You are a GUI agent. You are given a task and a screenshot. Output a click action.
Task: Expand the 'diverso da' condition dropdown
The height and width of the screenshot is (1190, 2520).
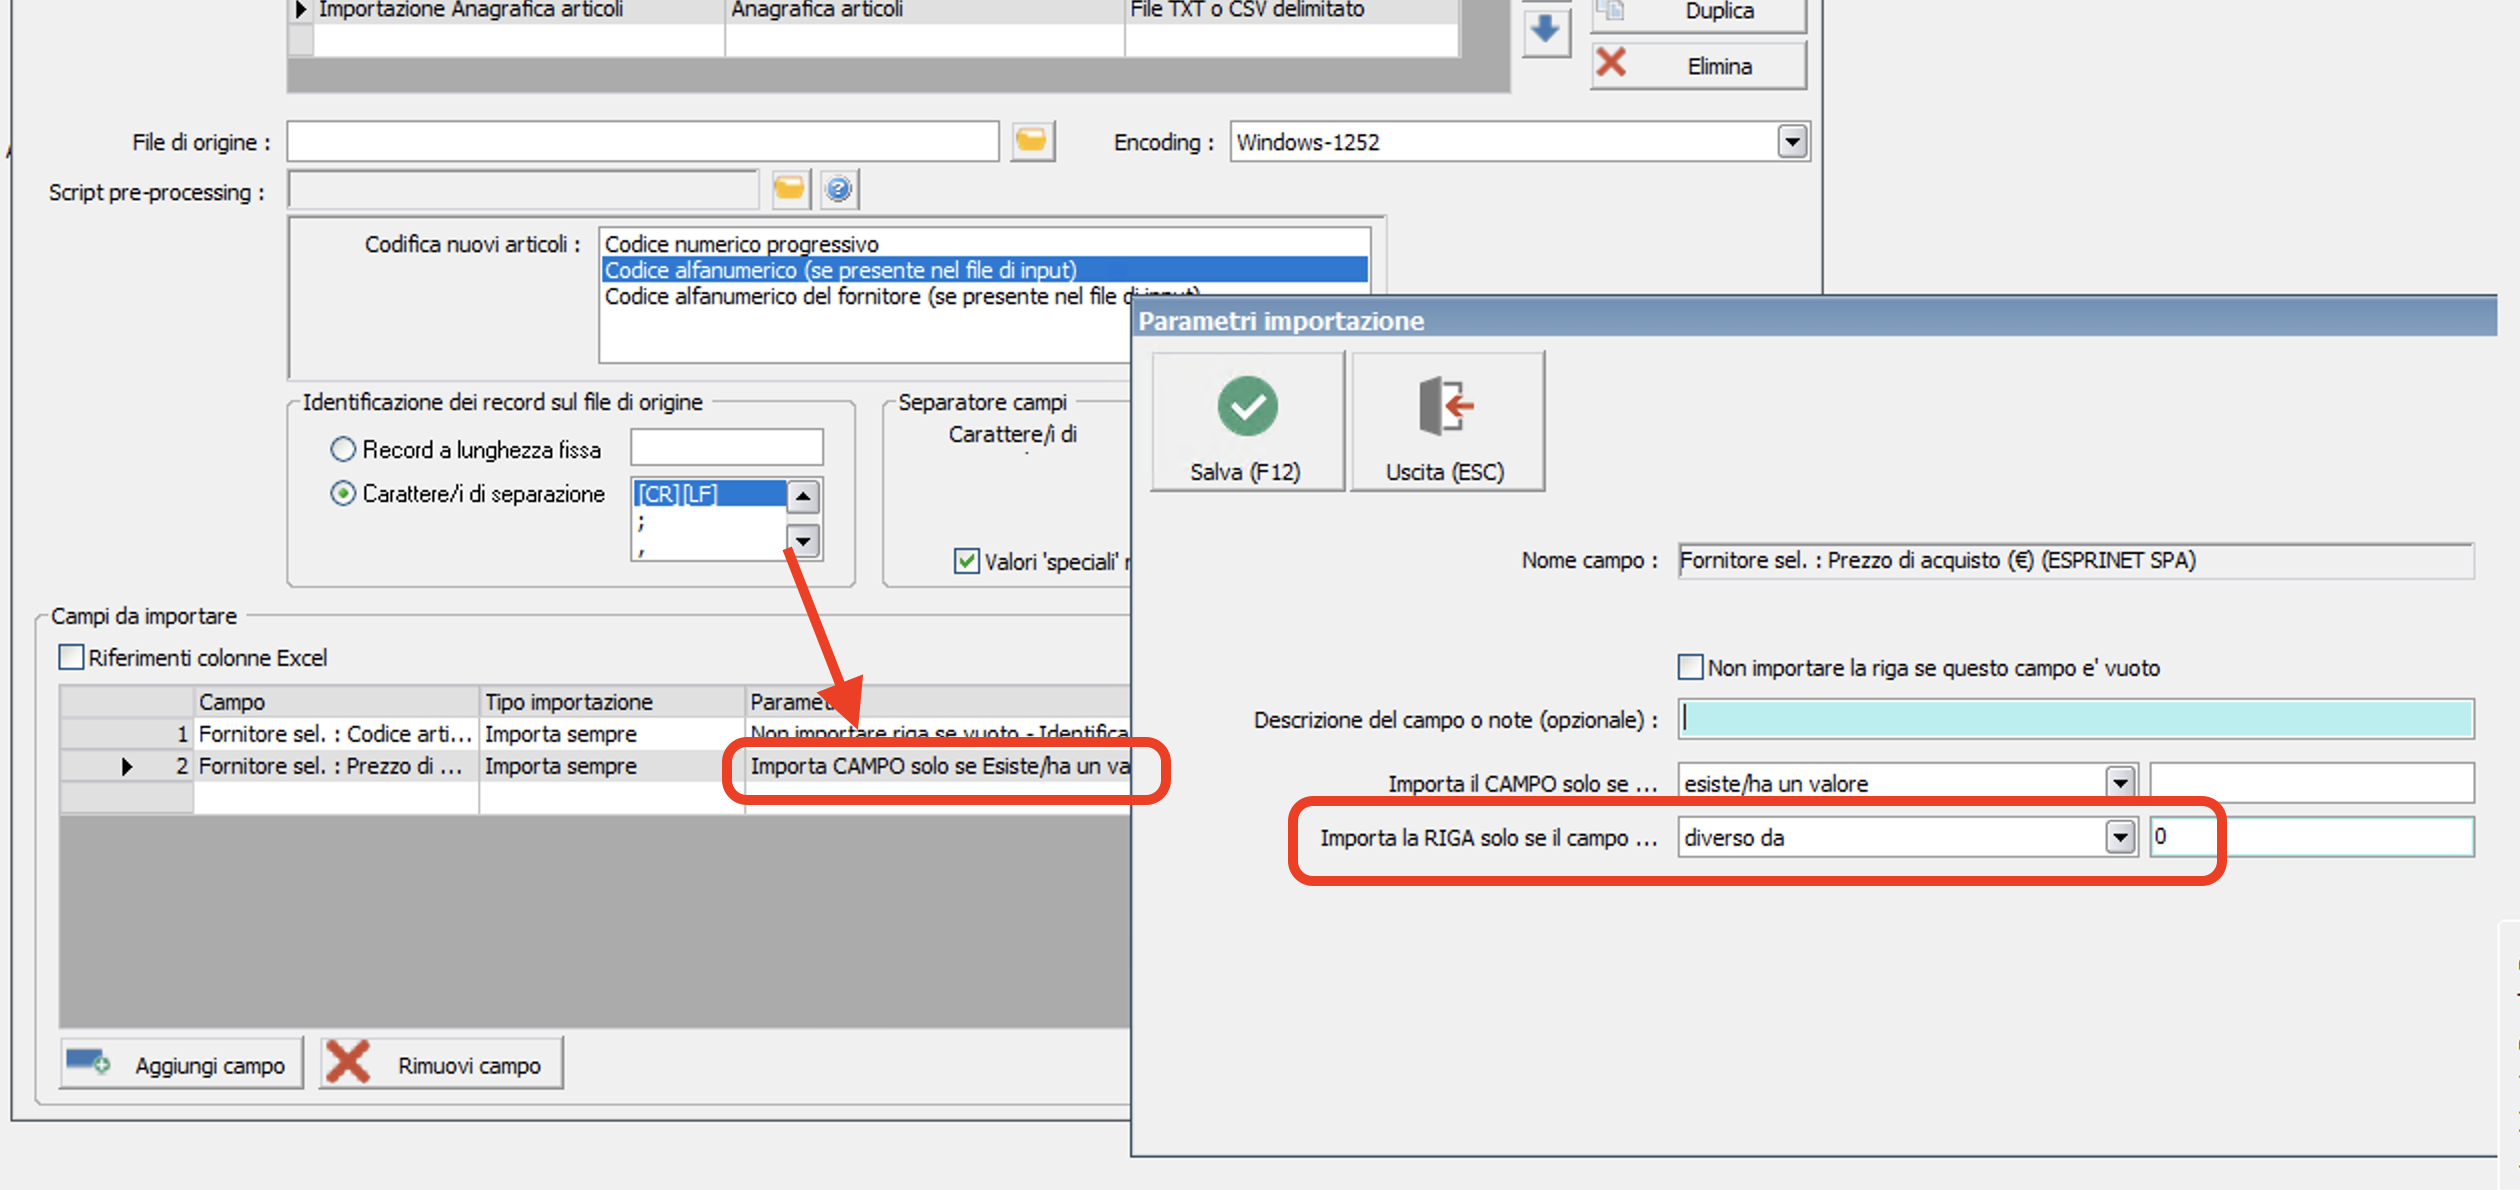(2120, 837)
